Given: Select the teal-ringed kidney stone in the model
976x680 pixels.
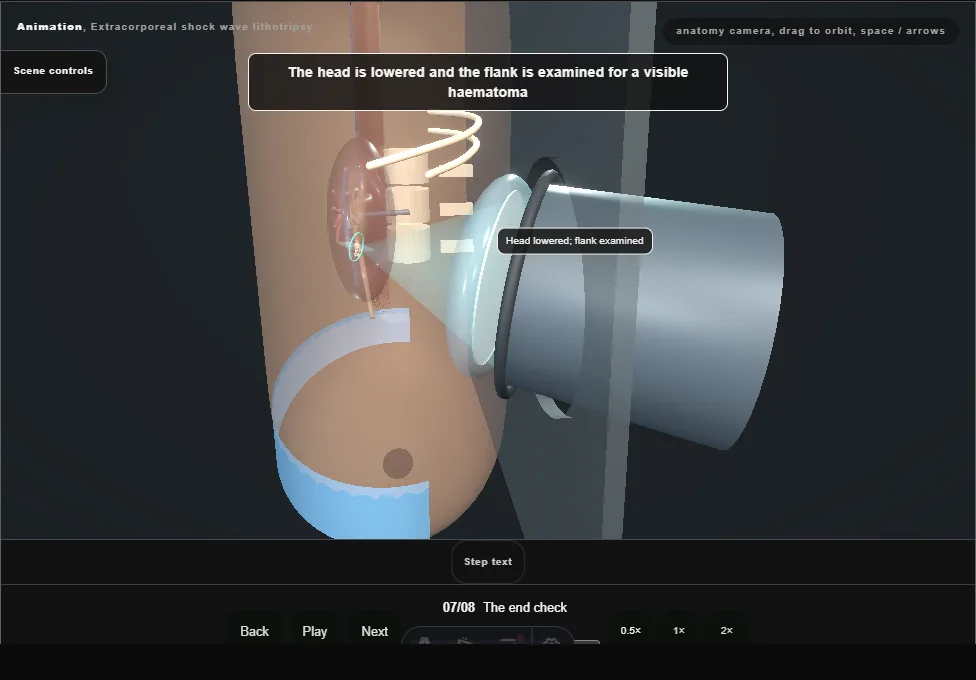Looking at the screenshot, I should [356, 247].
